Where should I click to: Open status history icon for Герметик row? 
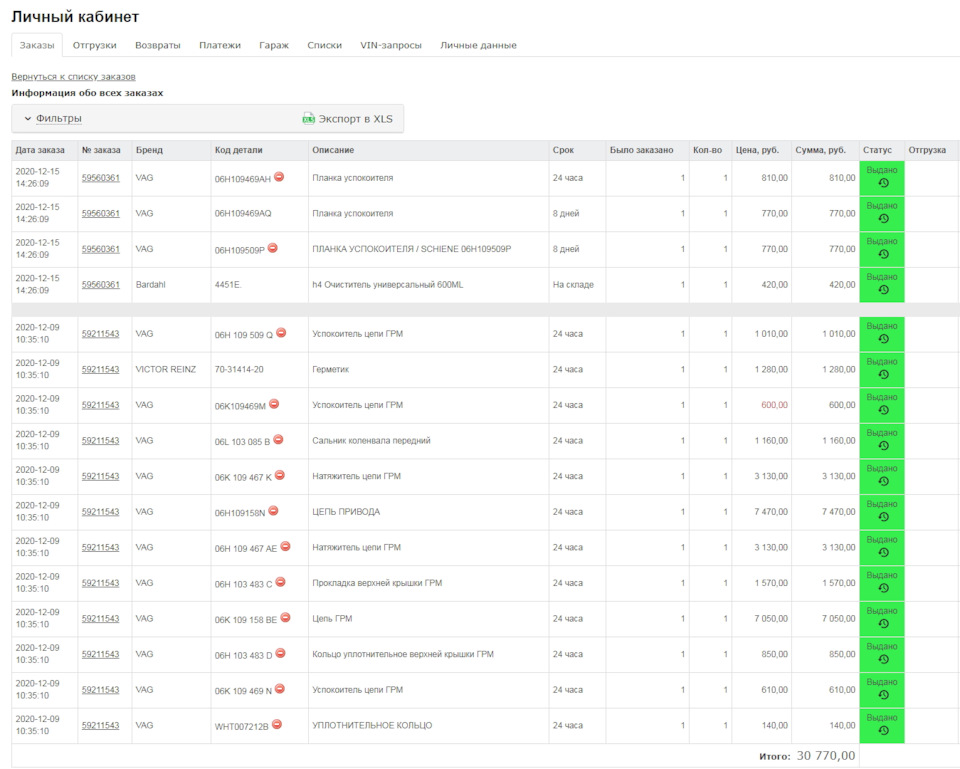click(x=883, y=375)
